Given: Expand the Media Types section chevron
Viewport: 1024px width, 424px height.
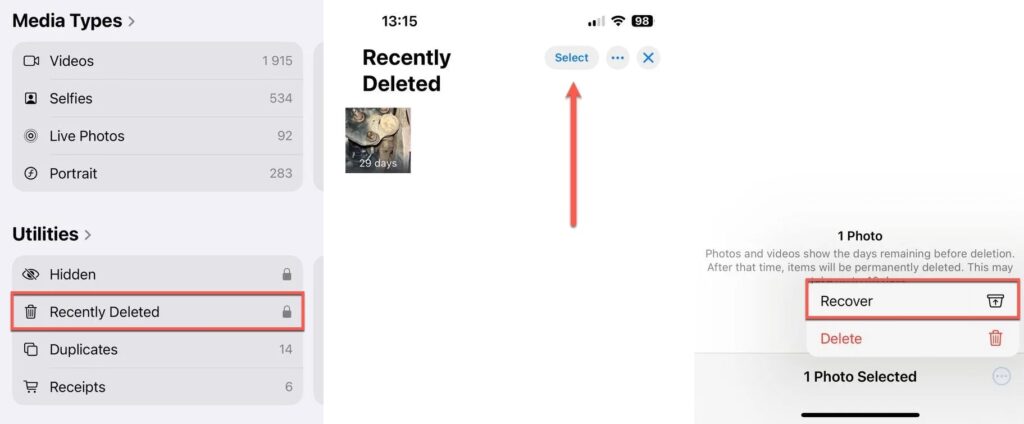Looking at the screenshot, I should tap(131, 21).
